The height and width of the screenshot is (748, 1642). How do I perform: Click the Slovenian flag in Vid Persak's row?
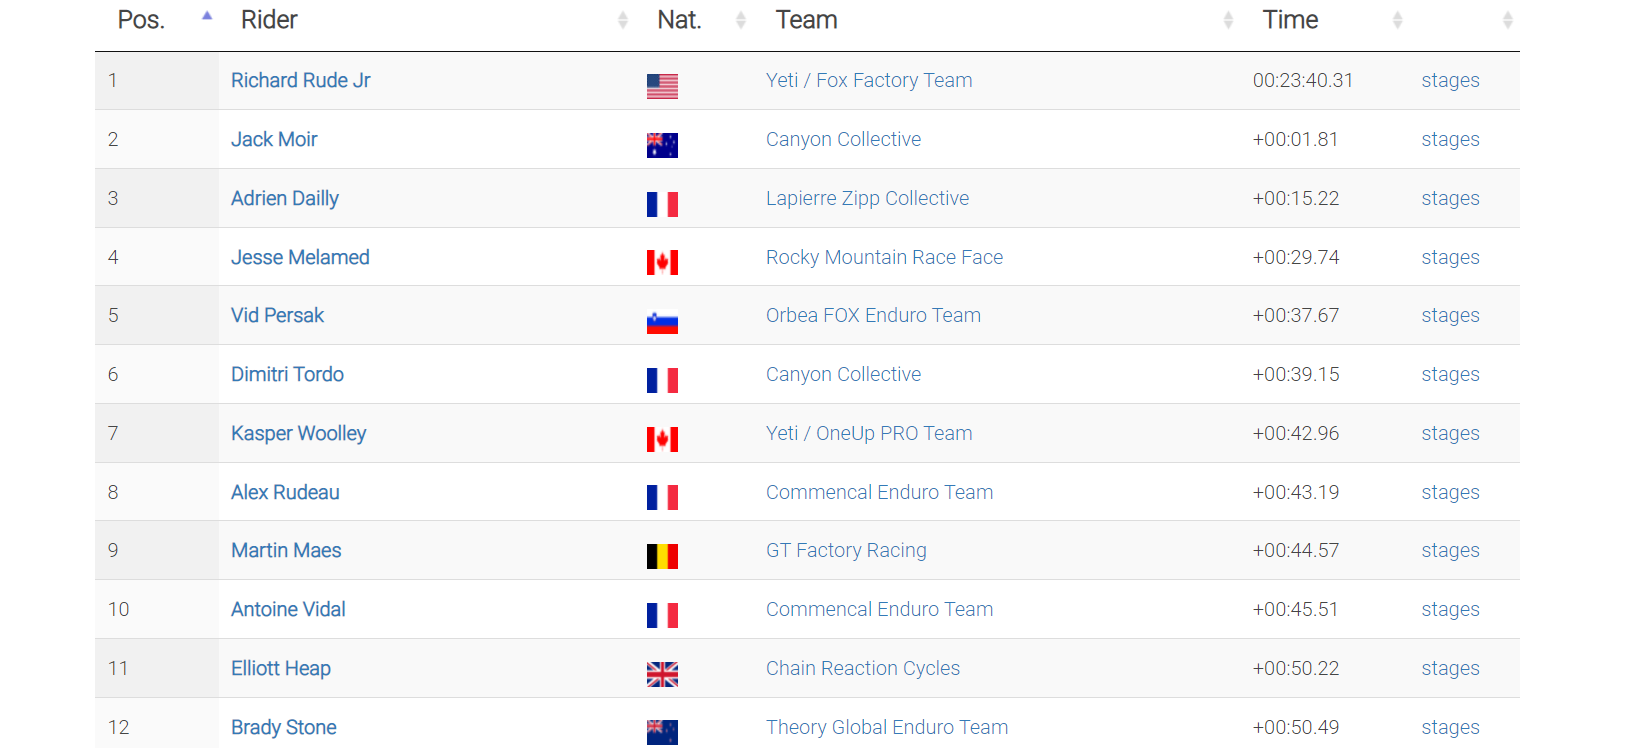click(x=662, y=322)
